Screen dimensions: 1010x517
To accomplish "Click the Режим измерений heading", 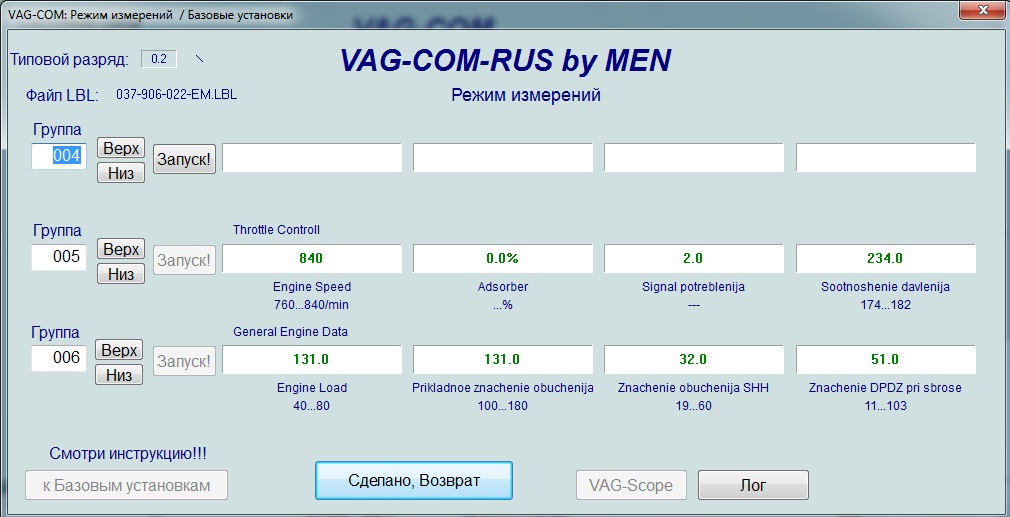I will pyautogui.click(x=526, y=95).
